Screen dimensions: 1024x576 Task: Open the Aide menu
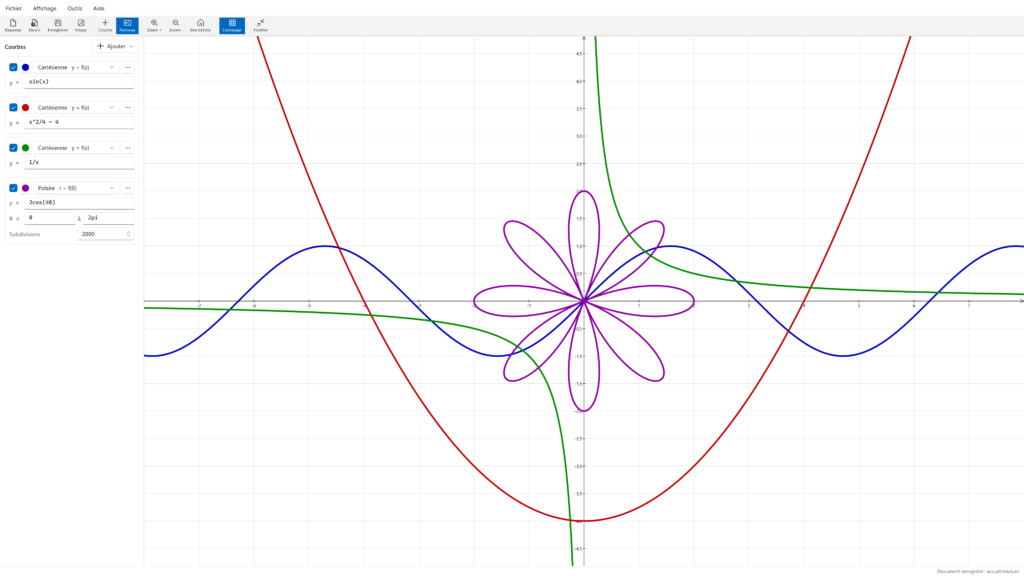point(99,8)
